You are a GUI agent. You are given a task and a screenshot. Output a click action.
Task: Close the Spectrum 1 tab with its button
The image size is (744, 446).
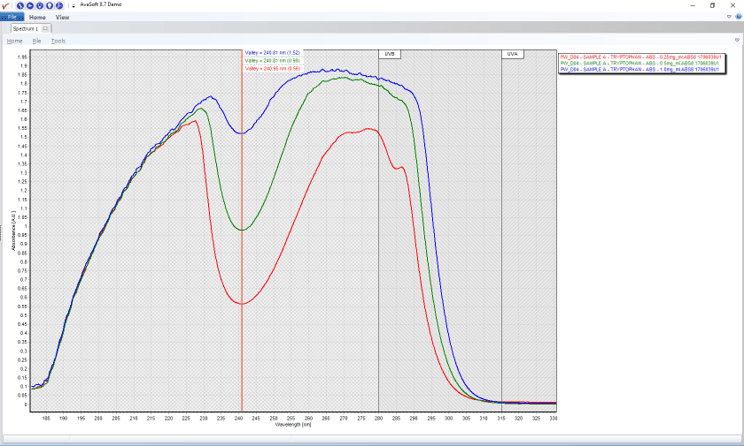(x=46, y=28)
